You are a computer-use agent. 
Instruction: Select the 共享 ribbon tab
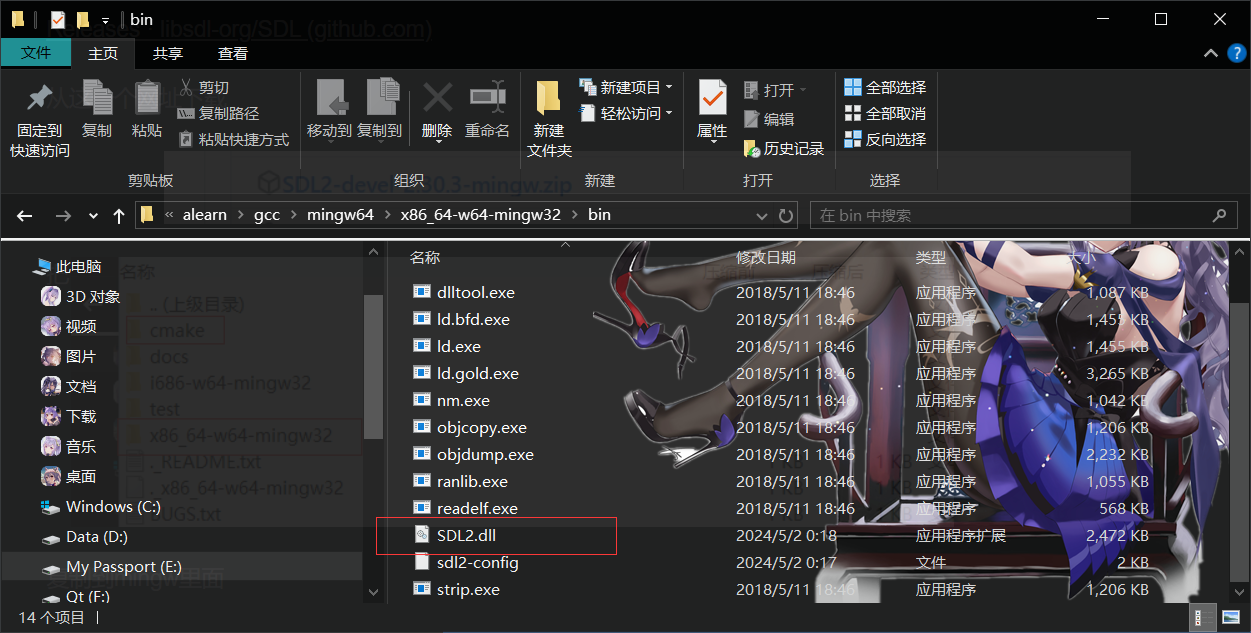(x=168, y=54)
